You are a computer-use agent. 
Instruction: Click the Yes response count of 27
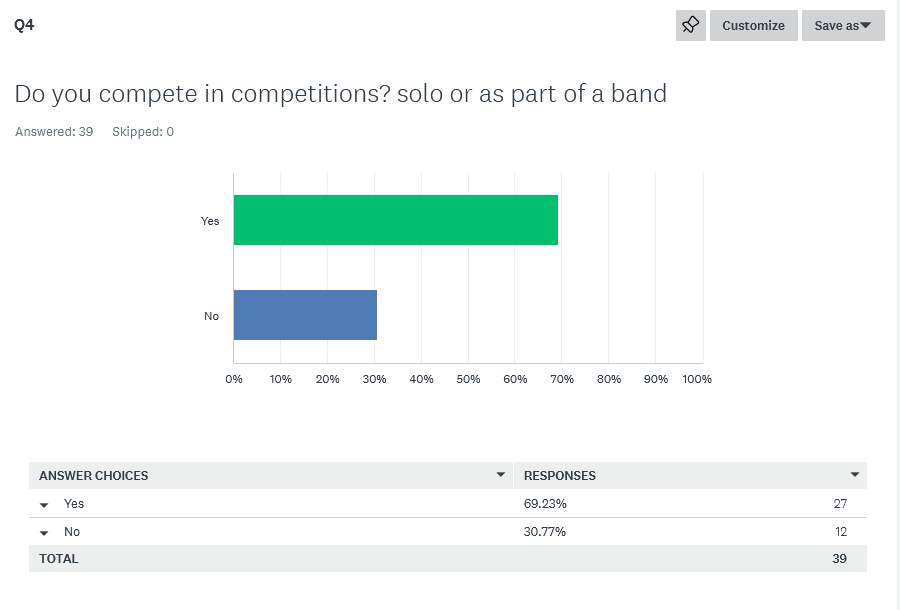click(839, 504)
